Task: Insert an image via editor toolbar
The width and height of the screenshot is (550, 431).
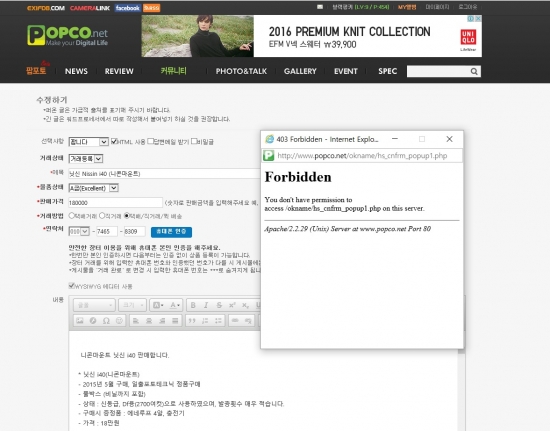Action: click(80, 321)
